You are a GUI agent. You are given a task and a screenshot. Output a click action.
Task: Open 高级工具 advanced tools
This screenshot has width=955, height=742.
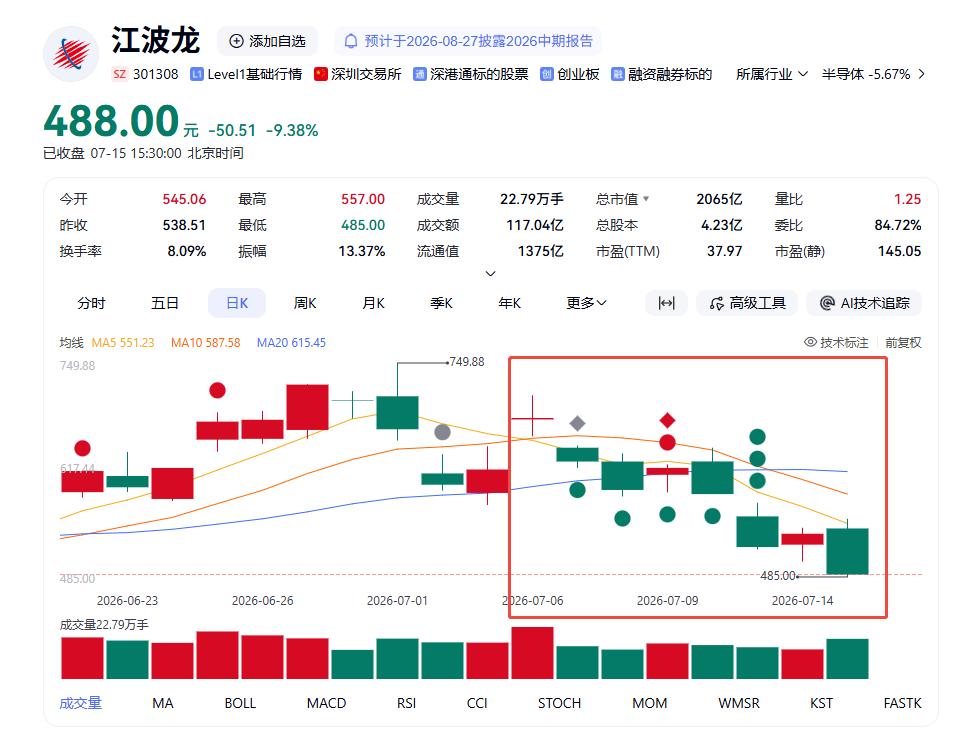tap(747, 303)
